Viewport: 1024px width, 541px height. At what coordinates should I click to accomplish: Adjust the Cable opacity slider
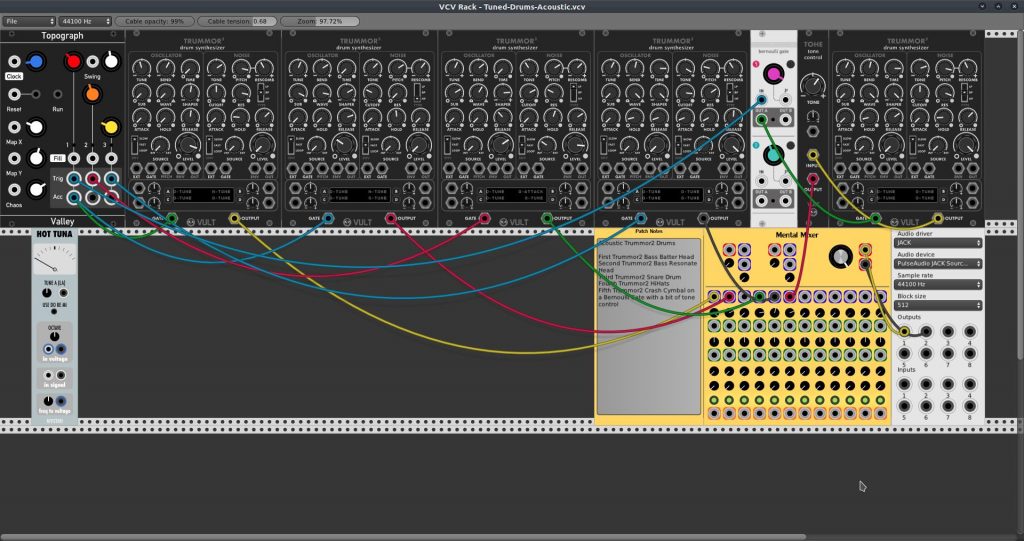[x=155, y=21]
